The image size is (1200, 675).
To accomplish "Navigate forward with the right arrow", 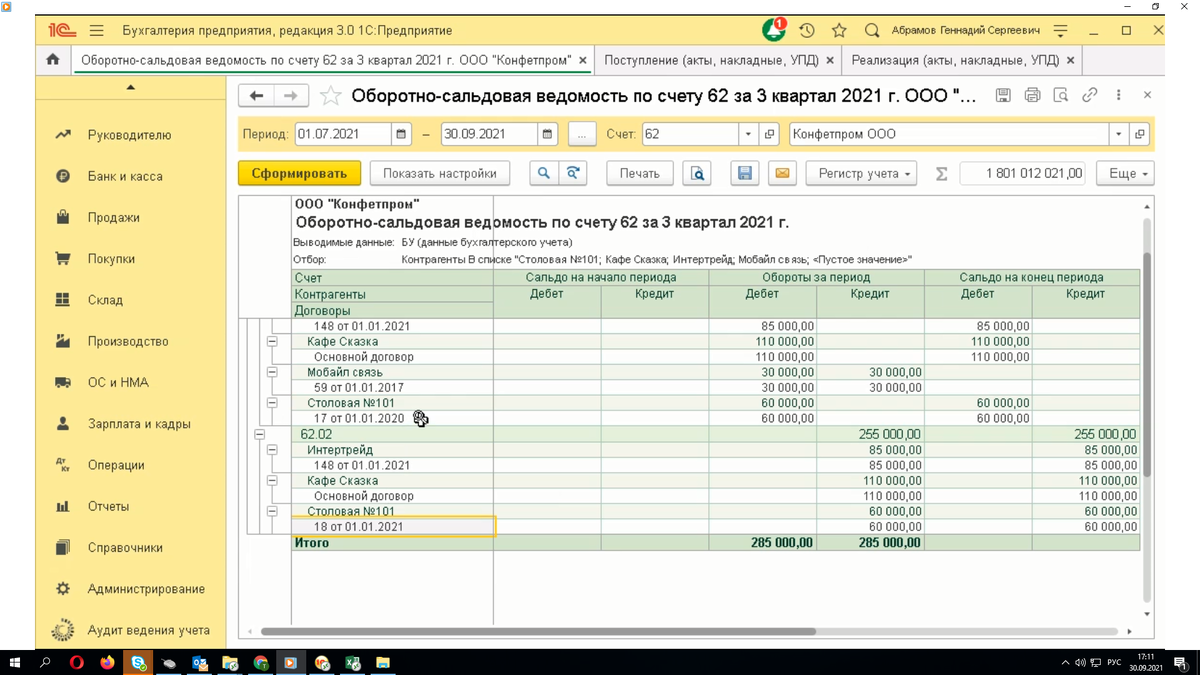I will click(x=291, y=95).
